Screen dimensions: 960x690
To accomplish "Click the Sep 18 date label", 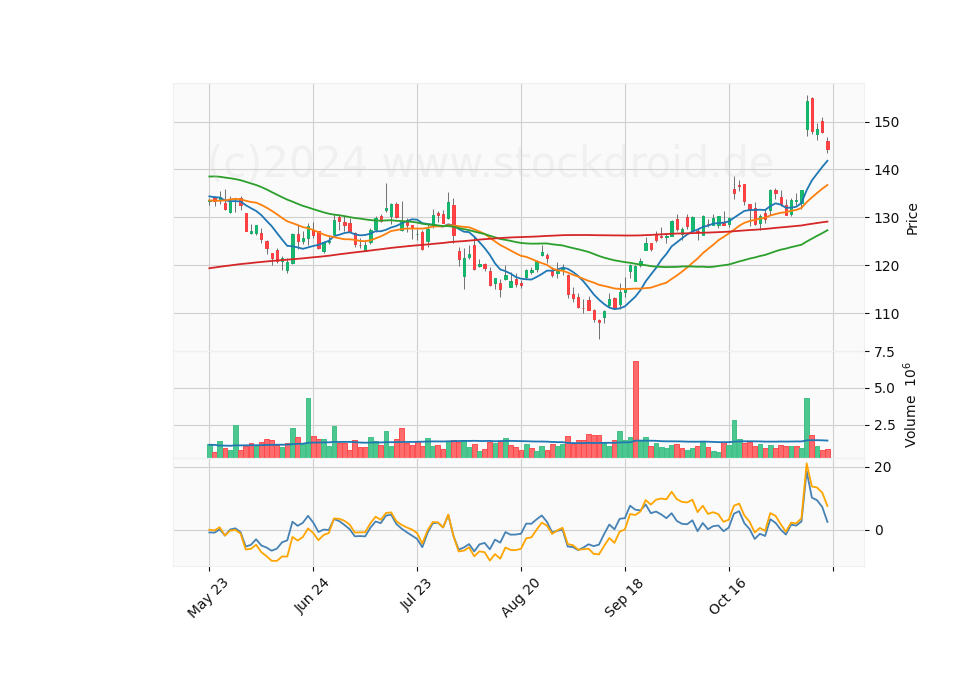I will click(624, 598).
